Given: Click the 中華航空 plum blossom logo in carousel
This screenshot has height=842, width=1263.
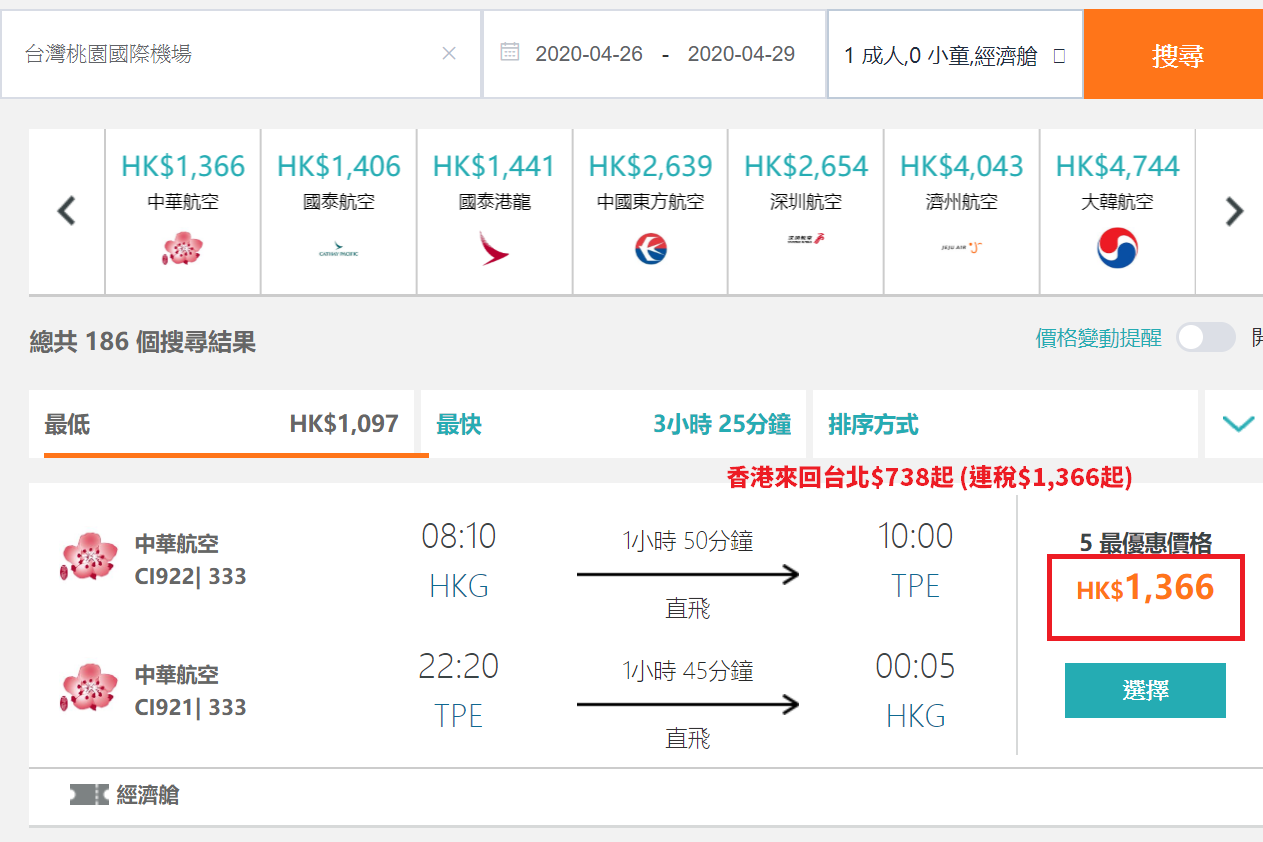Looking at the screenshot, I should coord(182,247).
